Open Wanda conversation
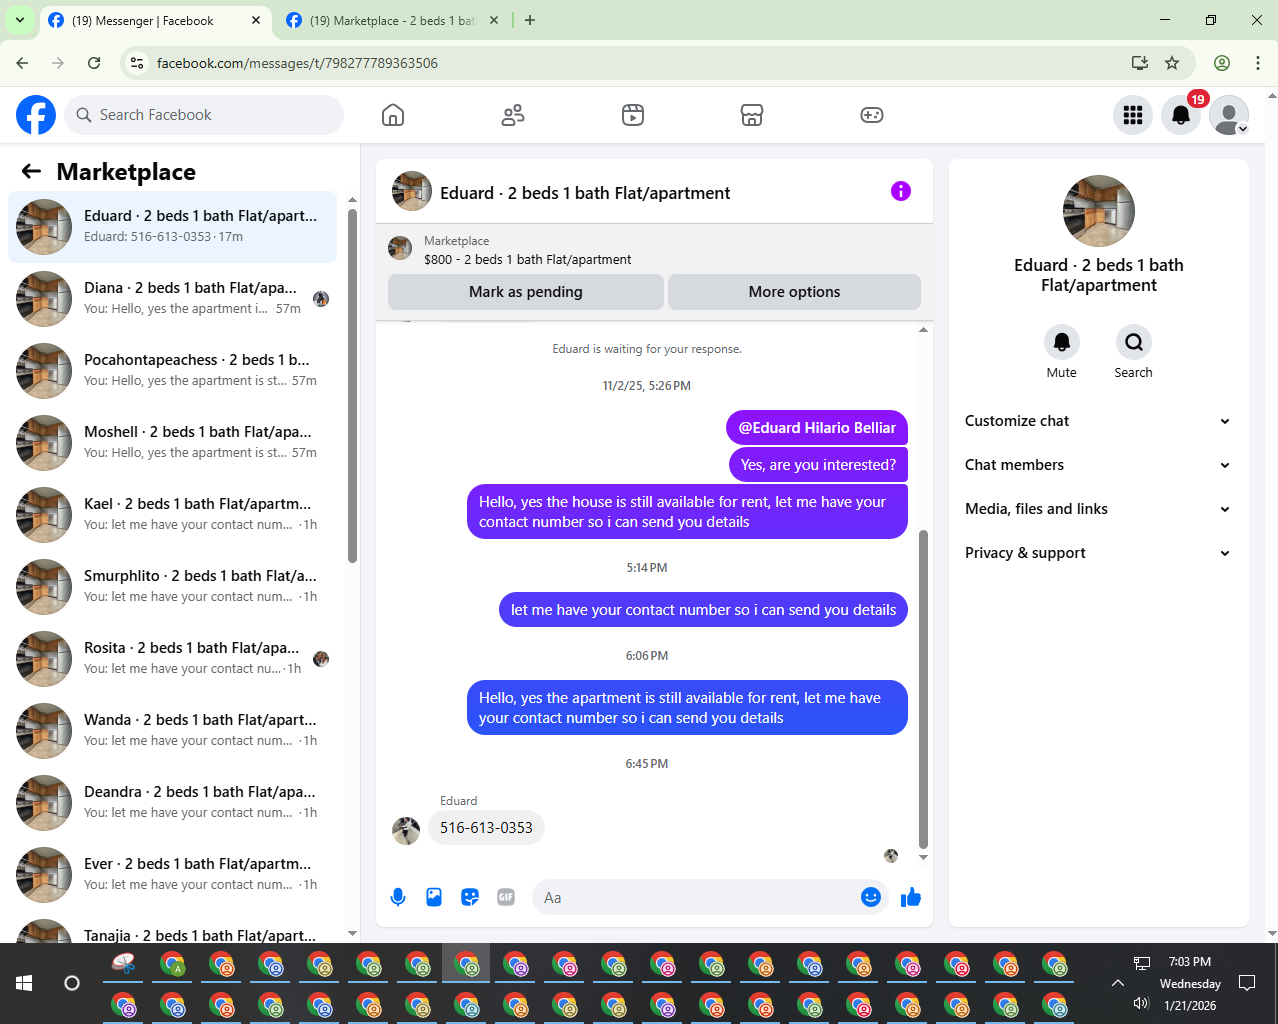This screenshot has width=1278, height=1024. click(172, 730)
